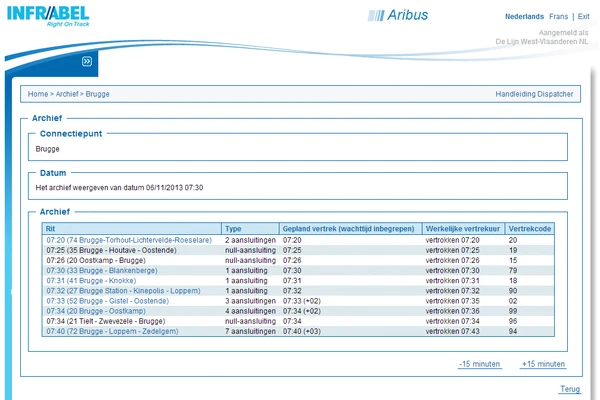Select row 07:26 (20 Oostkamp - Brugge)
The image size is (600, 400).
(298, 260)
